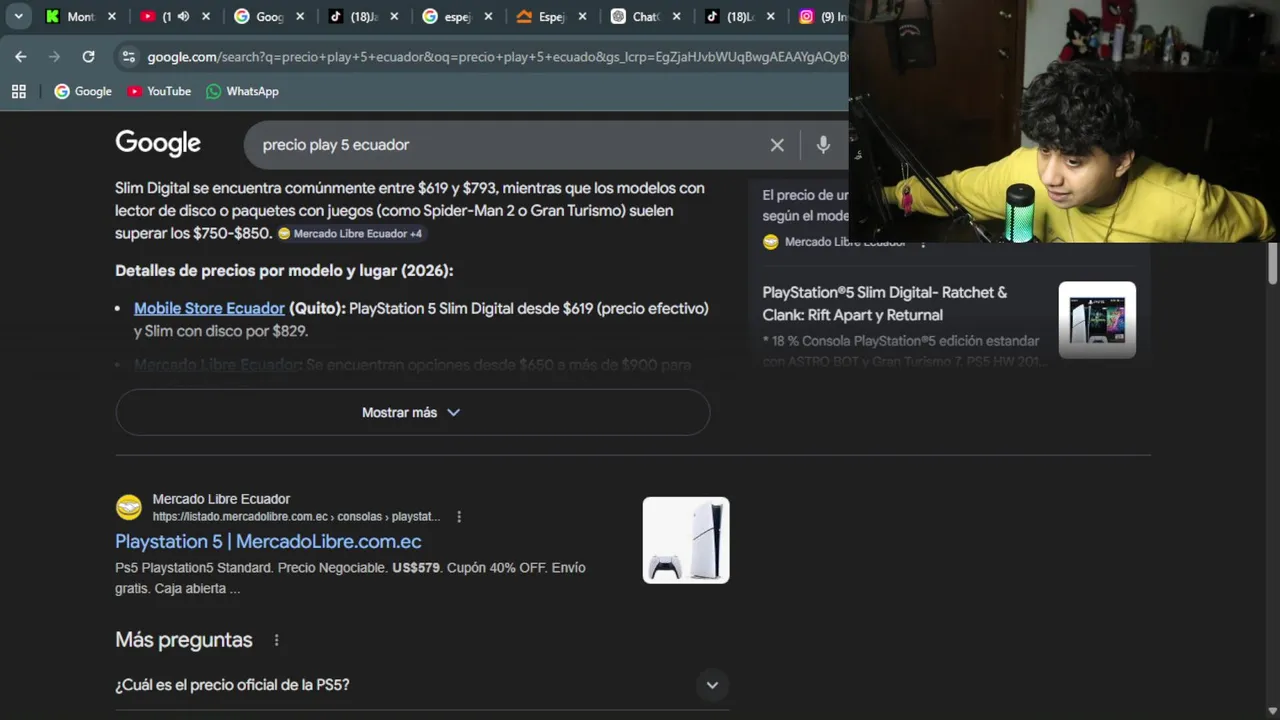The width and height of the screenshot is (1280, 720).
Task: Open more options for Mercado Libre result
Action: (x=459, y=517)
